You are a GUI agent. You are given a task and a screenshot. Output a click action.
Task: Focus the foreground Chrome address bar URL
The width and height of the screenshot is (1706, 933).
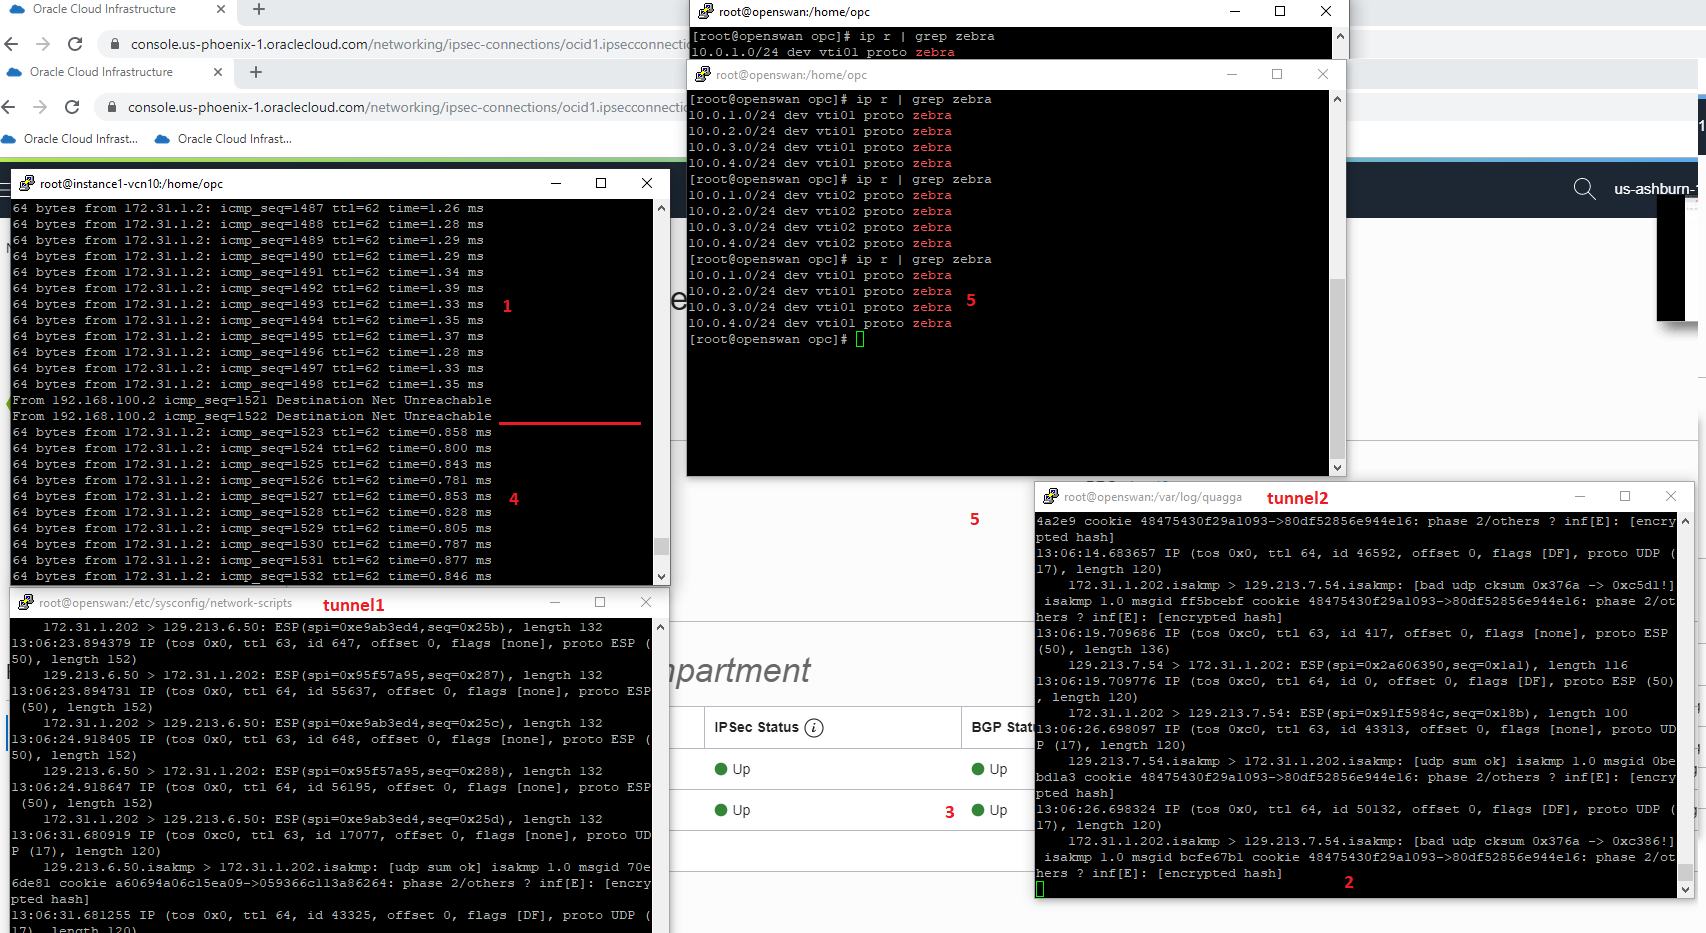click(400, 107)
